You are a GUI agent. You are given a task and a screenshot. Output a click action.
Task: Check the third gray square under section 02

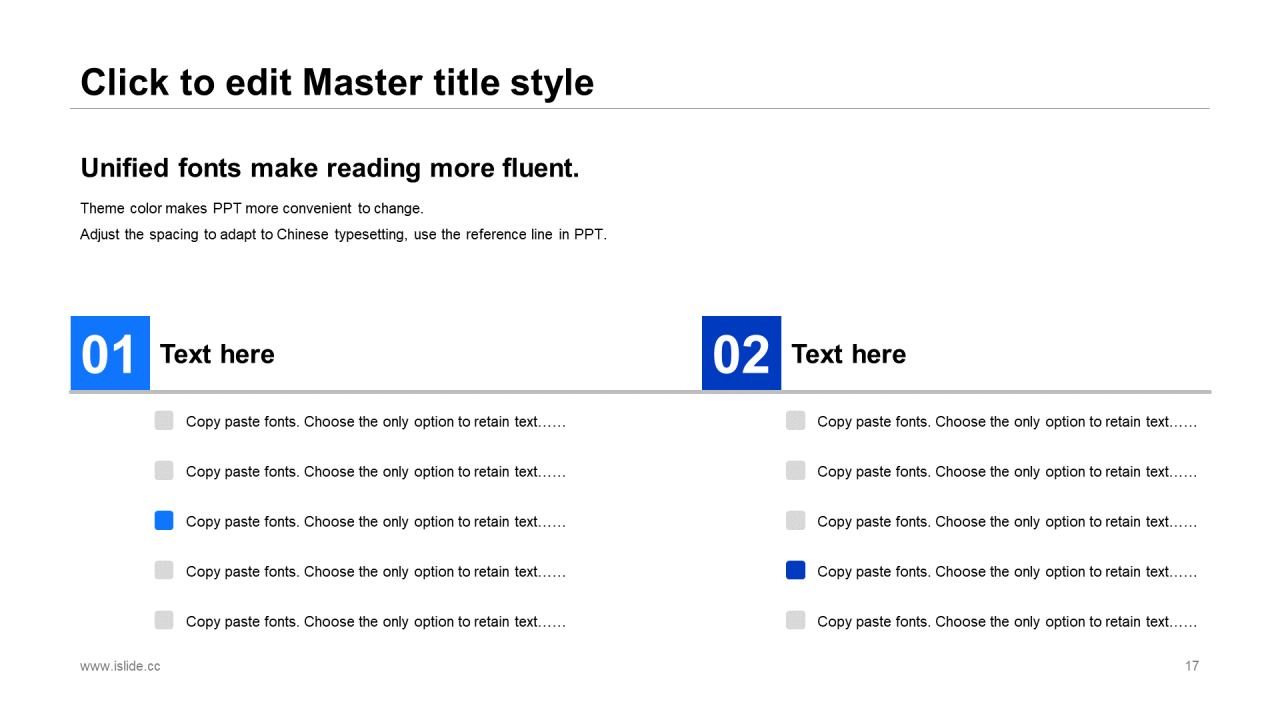[795, 520]
